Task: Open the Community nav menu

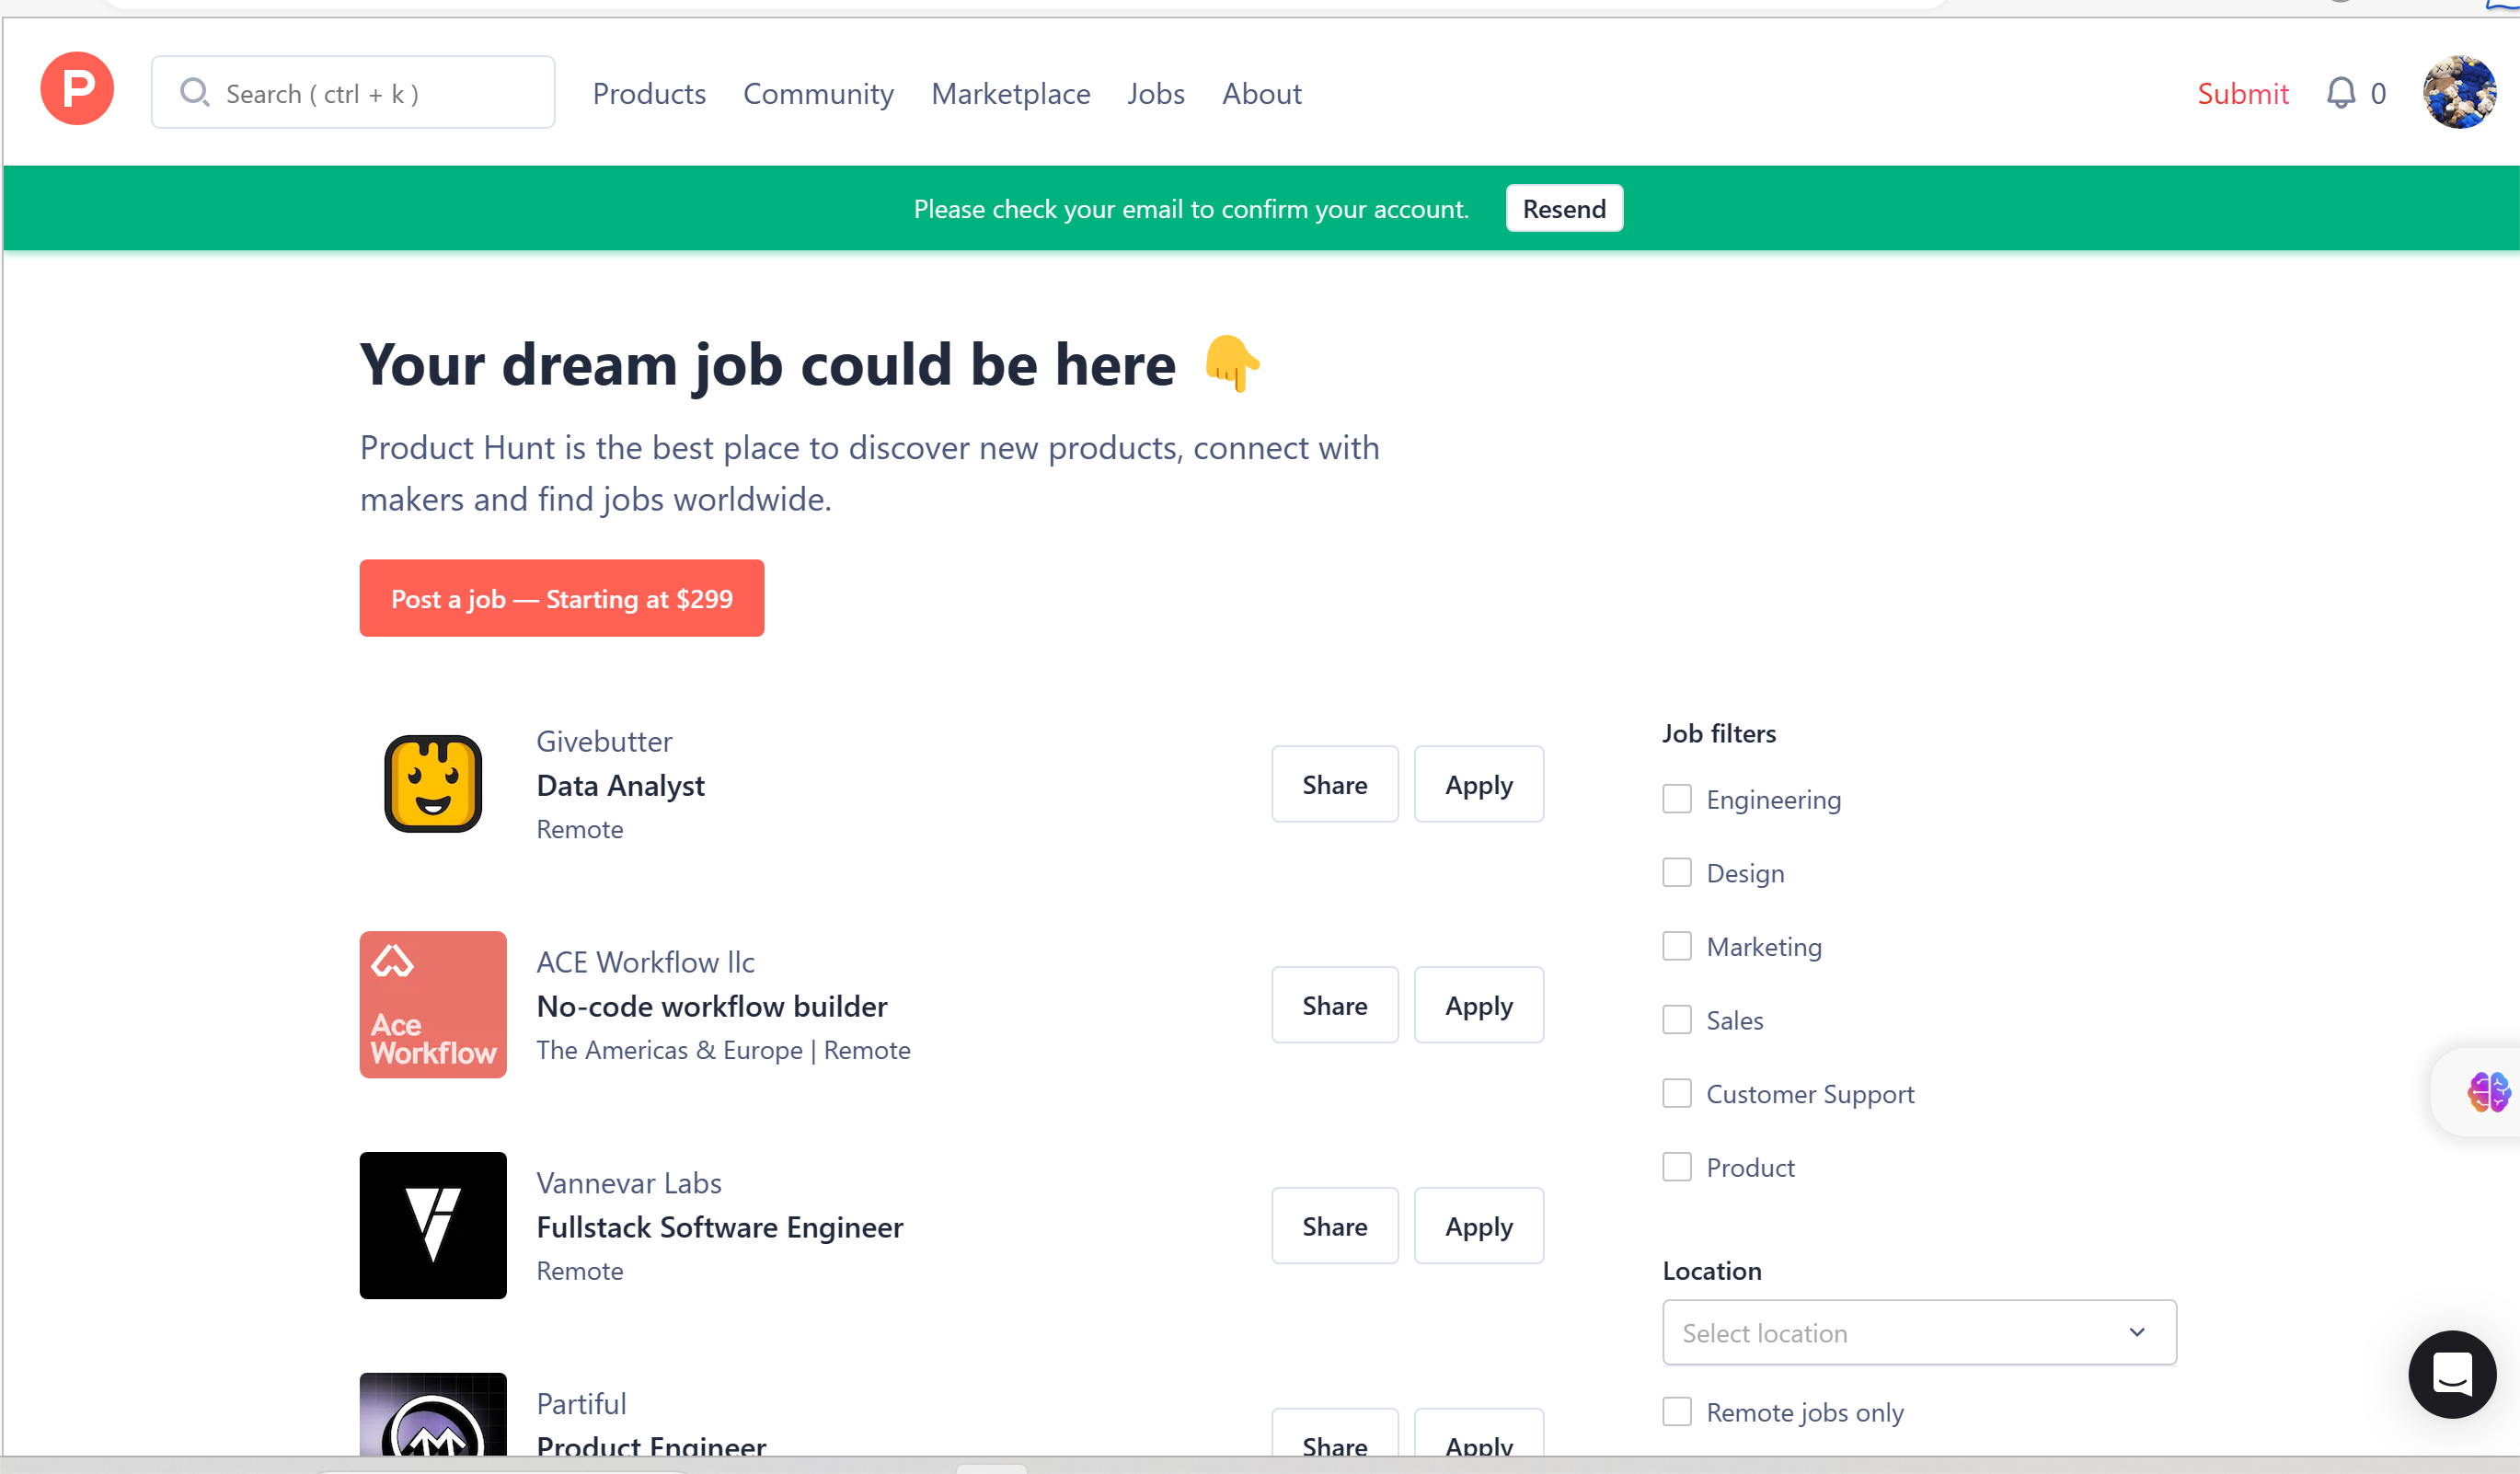Action: (x=818, y=93)
